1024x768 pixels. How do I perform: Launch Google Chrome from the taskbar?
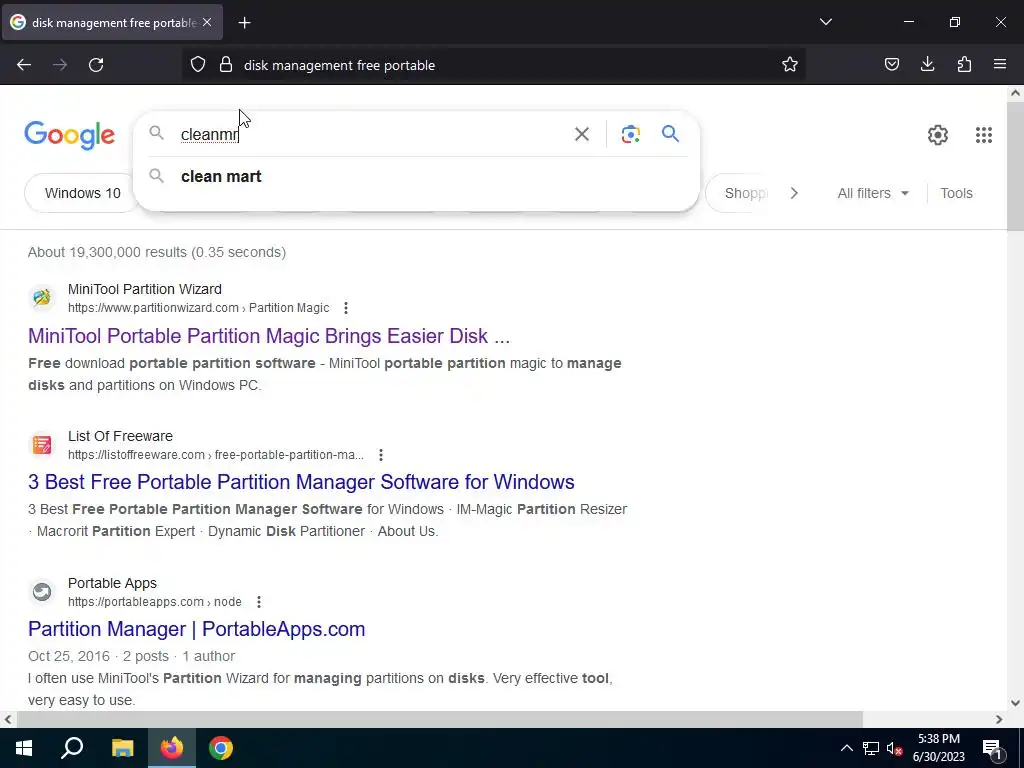(221, 748)
